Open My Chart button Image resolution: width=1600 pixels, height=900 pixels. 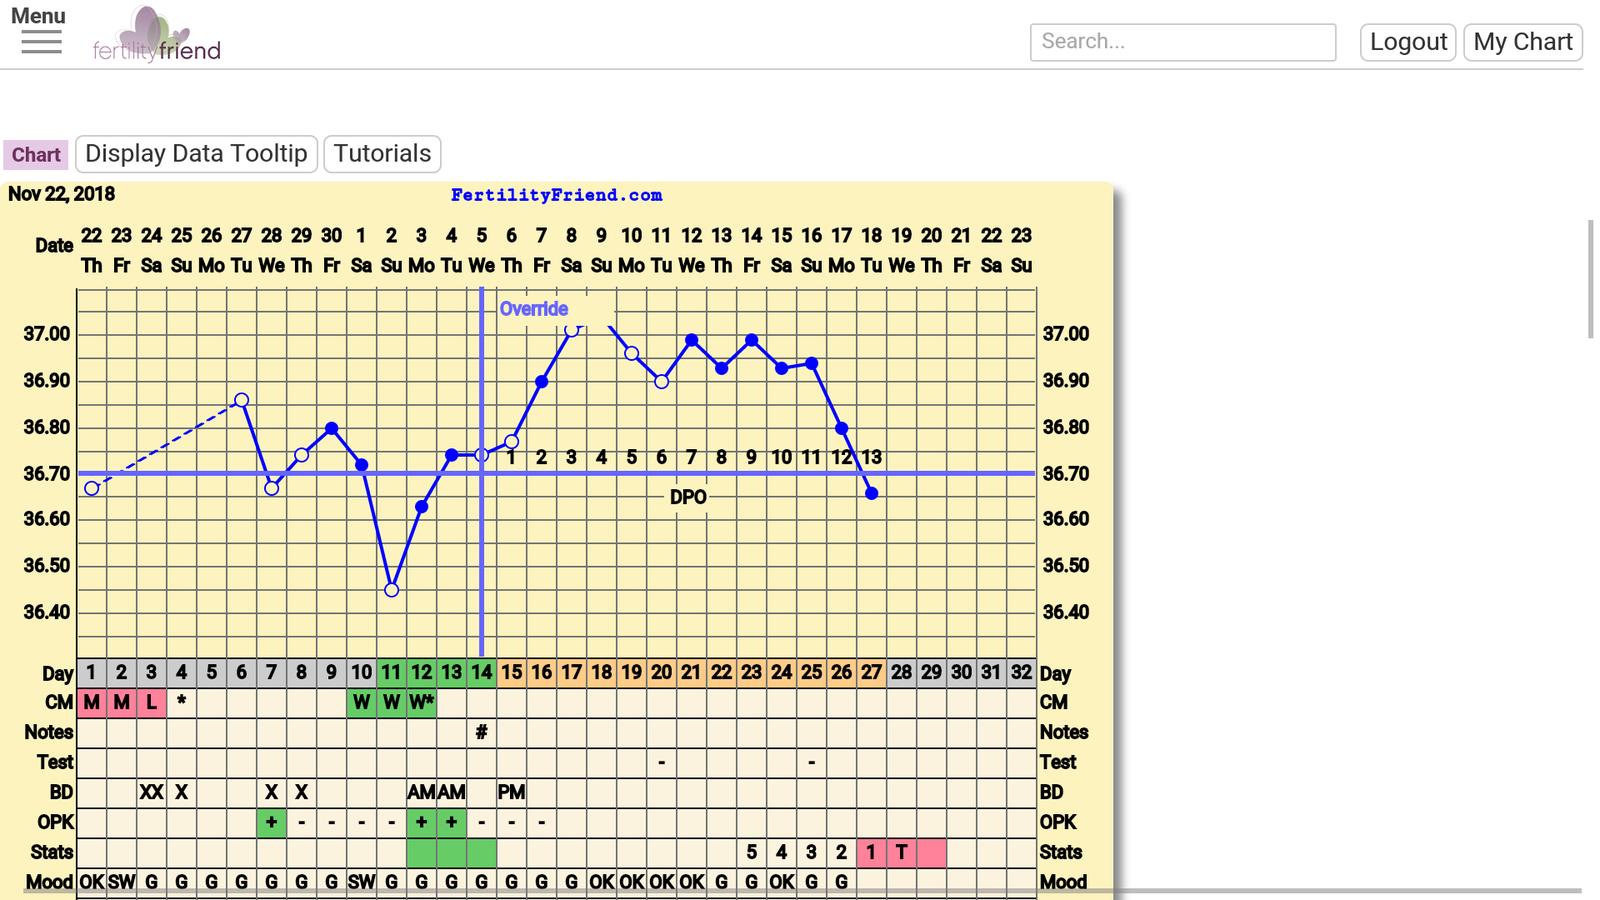1522,42
